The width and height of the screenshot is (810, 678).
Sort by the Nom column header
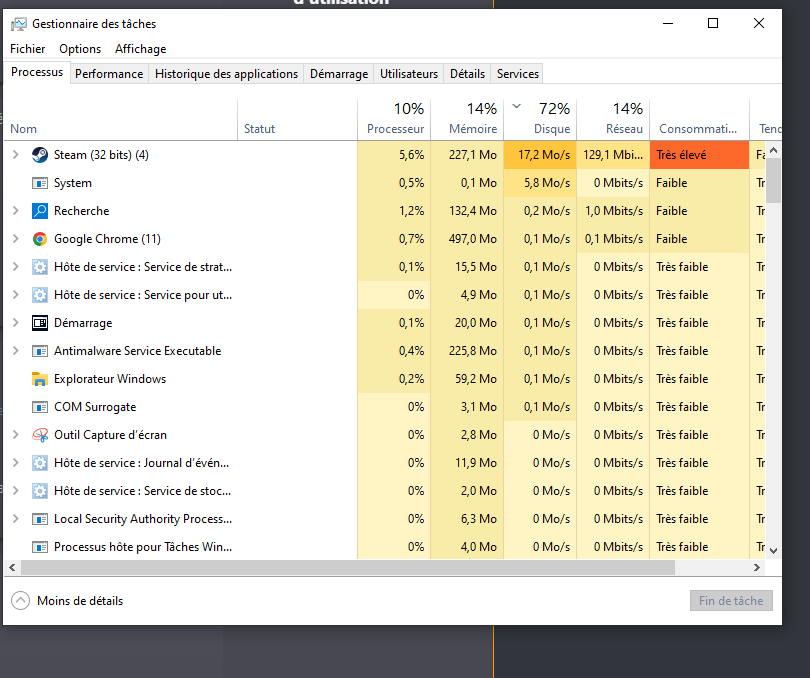[121, 119]
